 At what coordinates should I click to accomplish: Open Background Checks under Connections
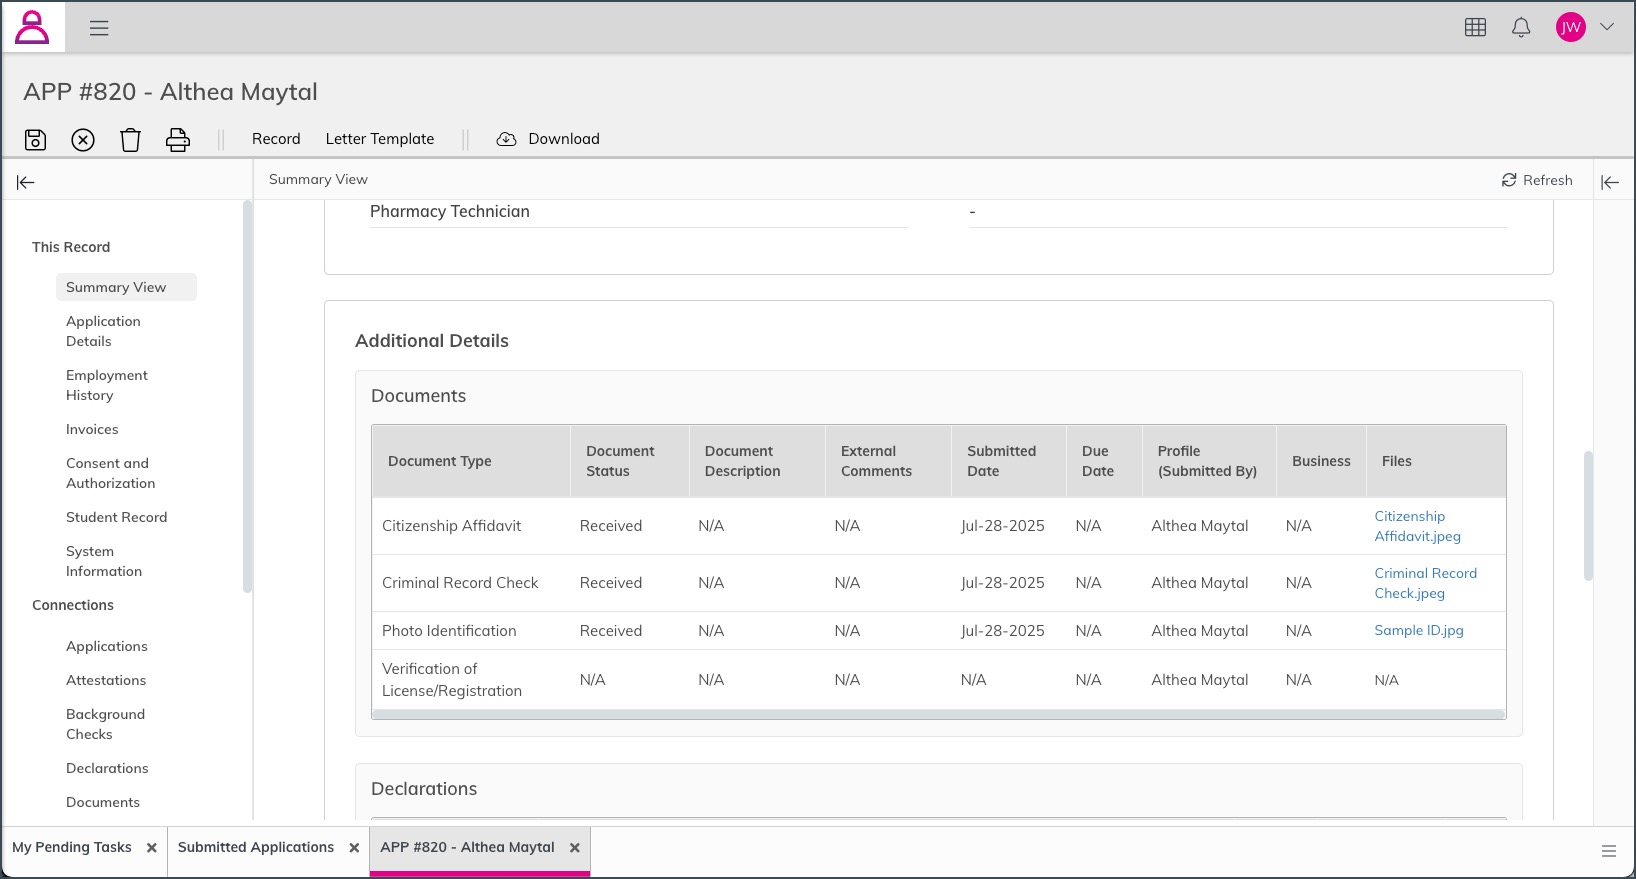coord(105,724)
